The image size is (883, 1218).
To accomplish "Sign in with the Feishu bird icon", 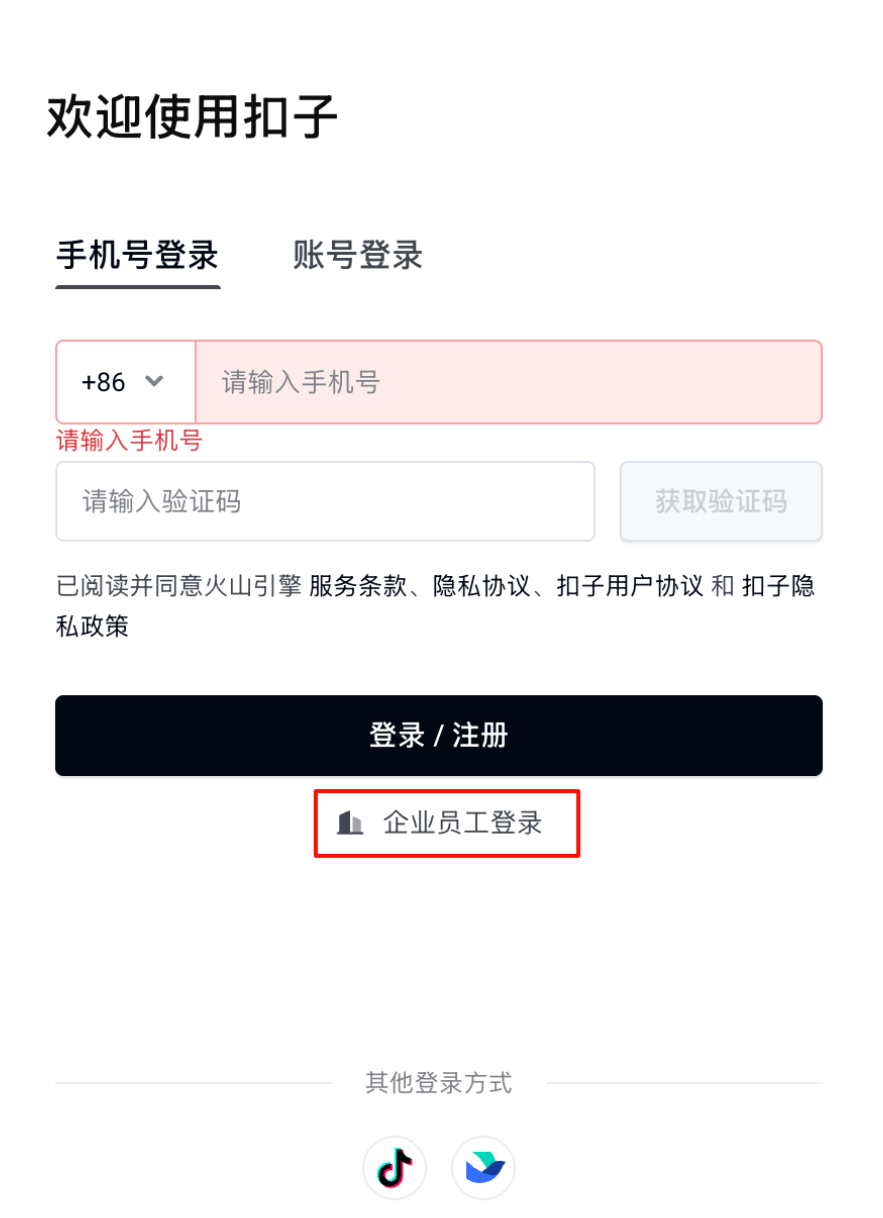I will coord(484,1167).
